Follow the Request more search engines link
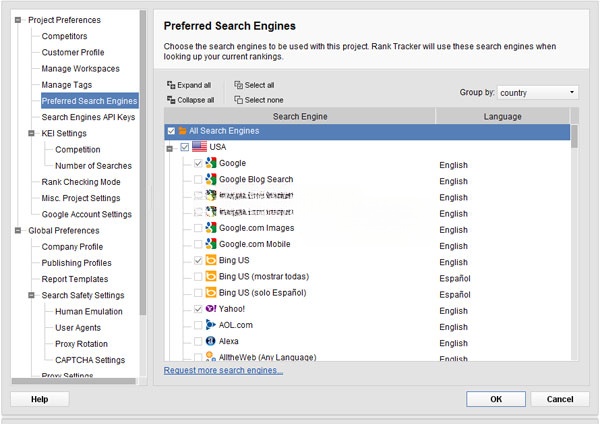 tap(223, 370)
